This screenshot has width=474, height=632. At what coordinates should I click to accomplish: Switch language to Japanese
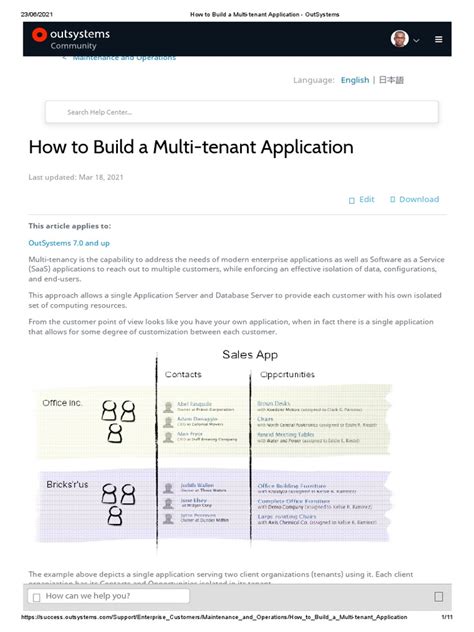pyautogui.click(x=391, y=80)
